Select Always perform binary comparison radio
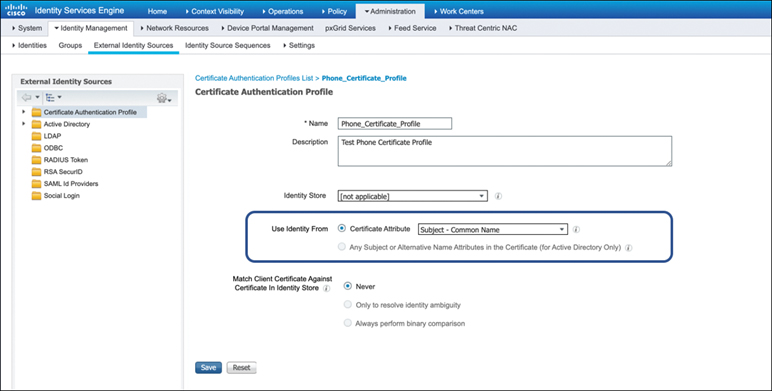Viewport: 772px width, 391px height. coord(348,323)
